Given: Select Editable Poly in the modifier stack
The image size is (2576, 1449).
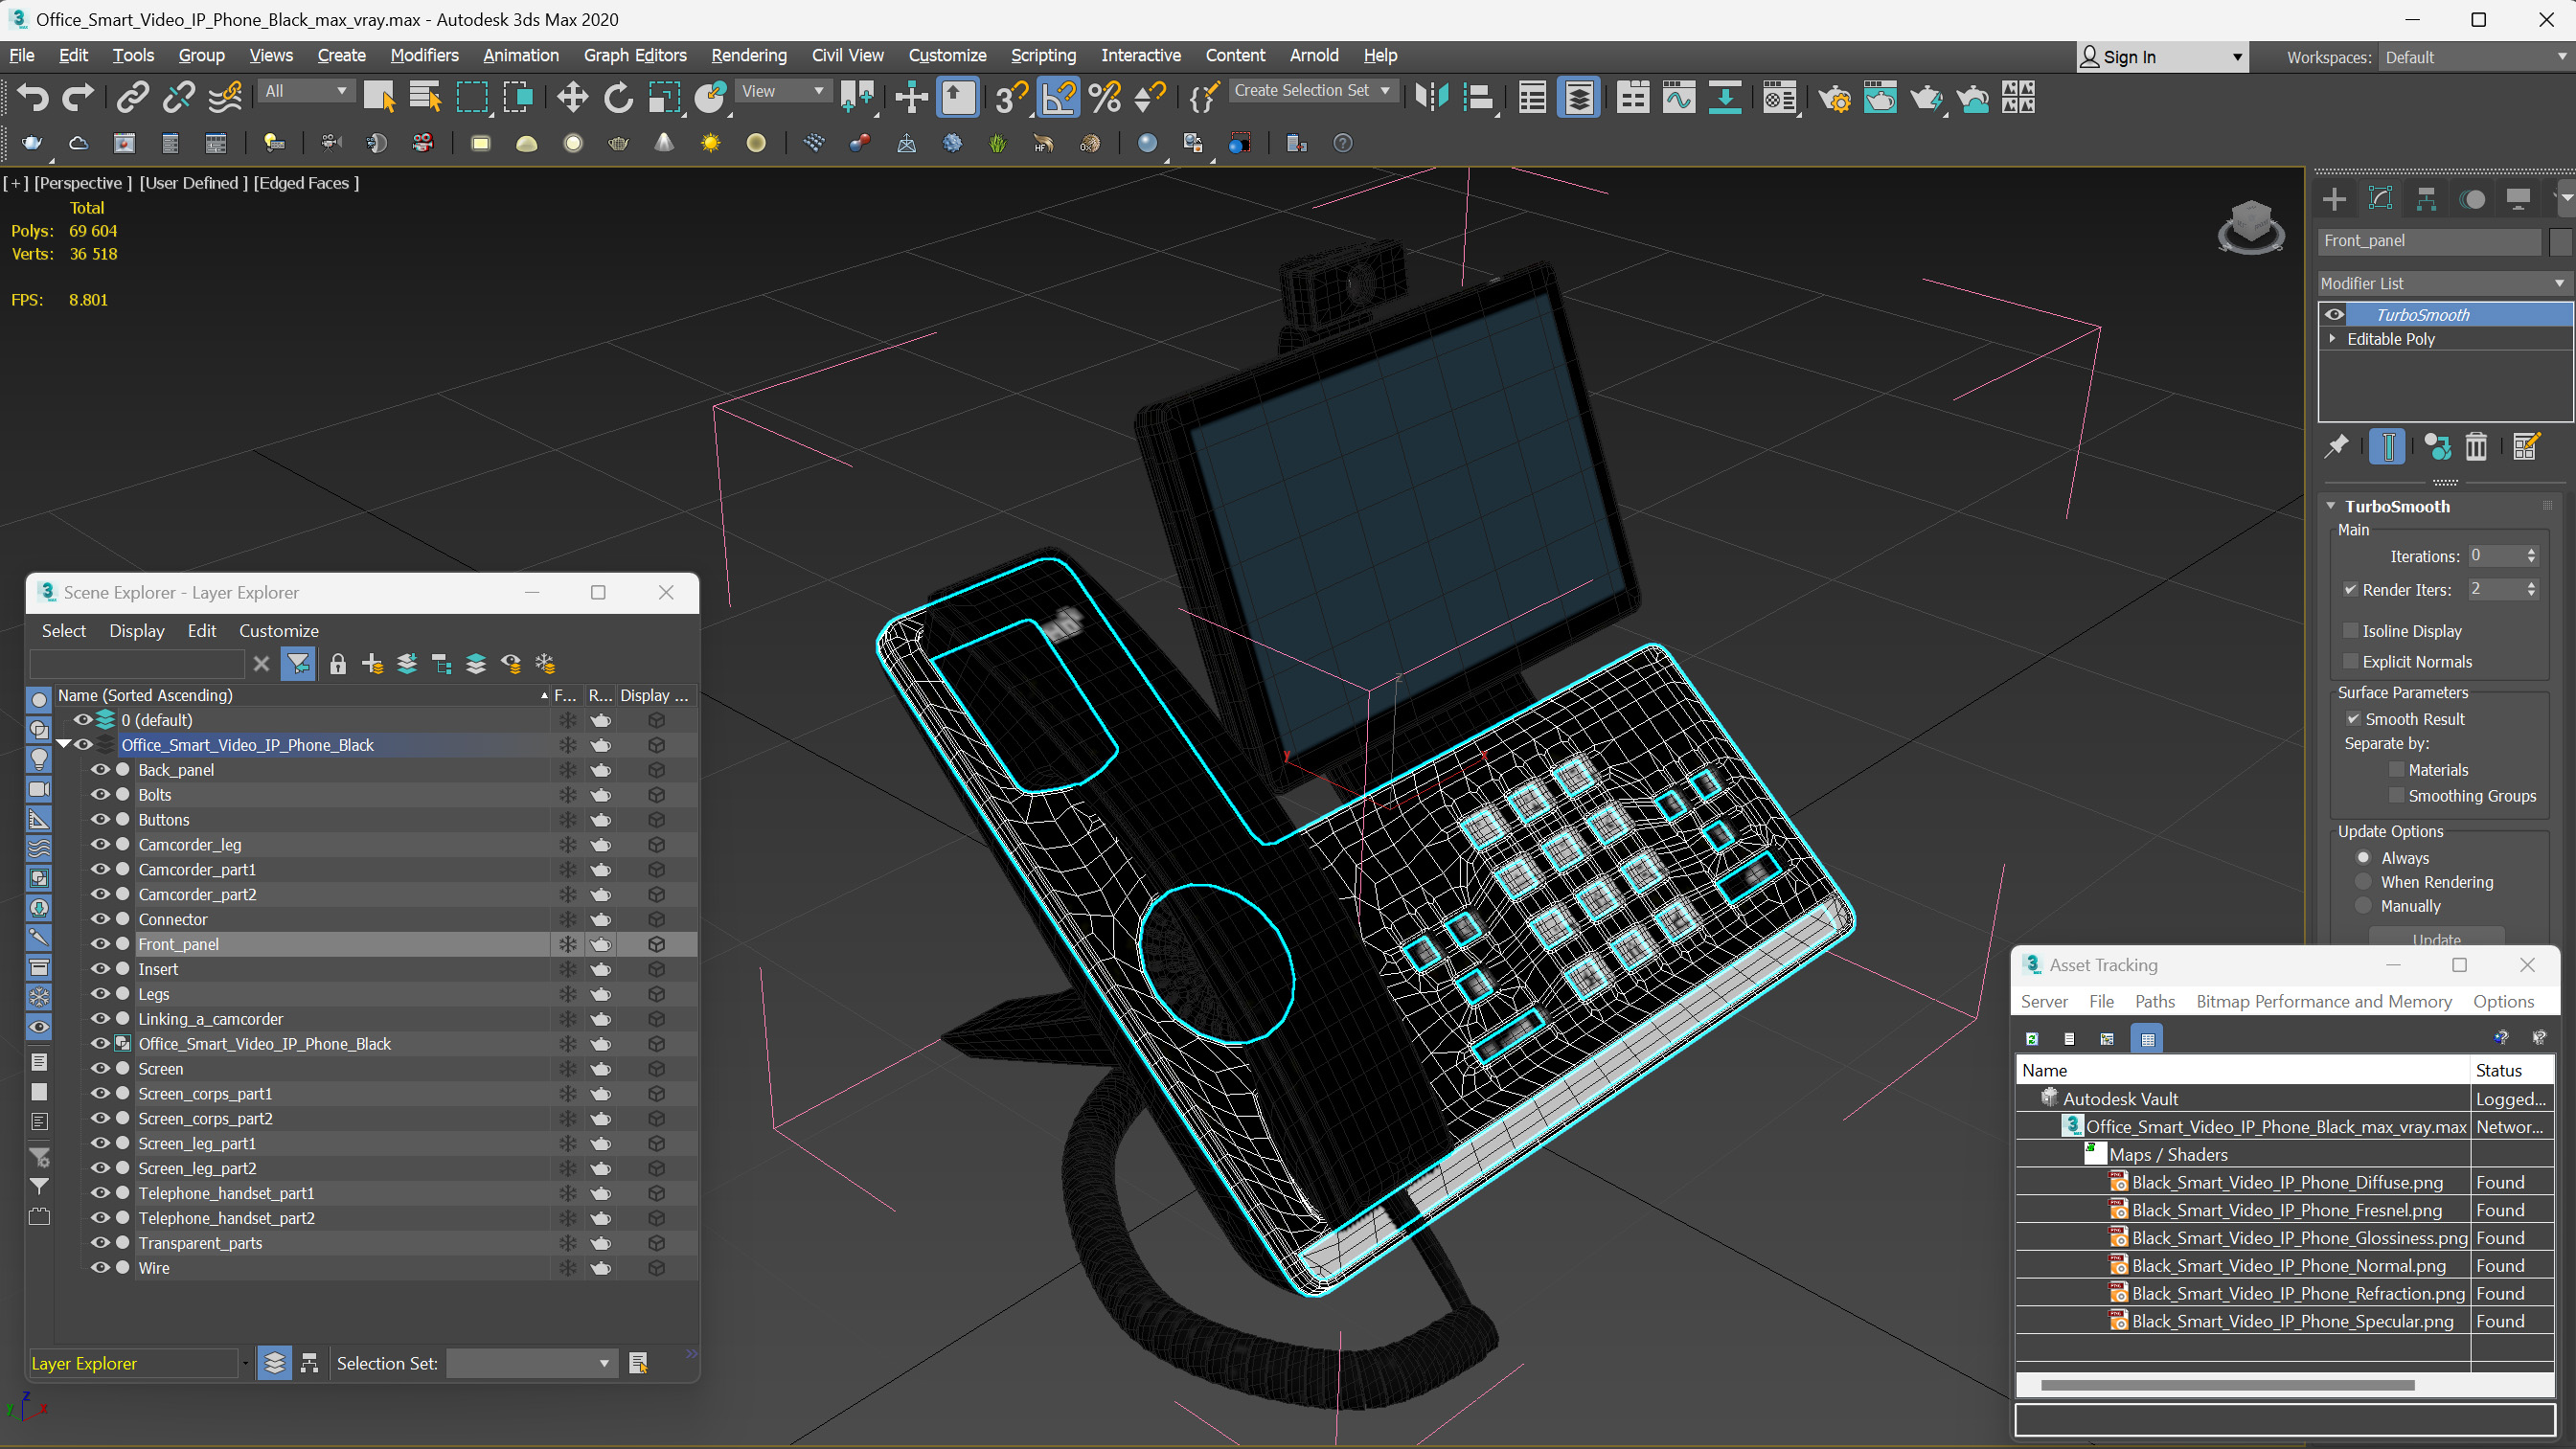Looking at the screenshot, I should (2391, 339).
